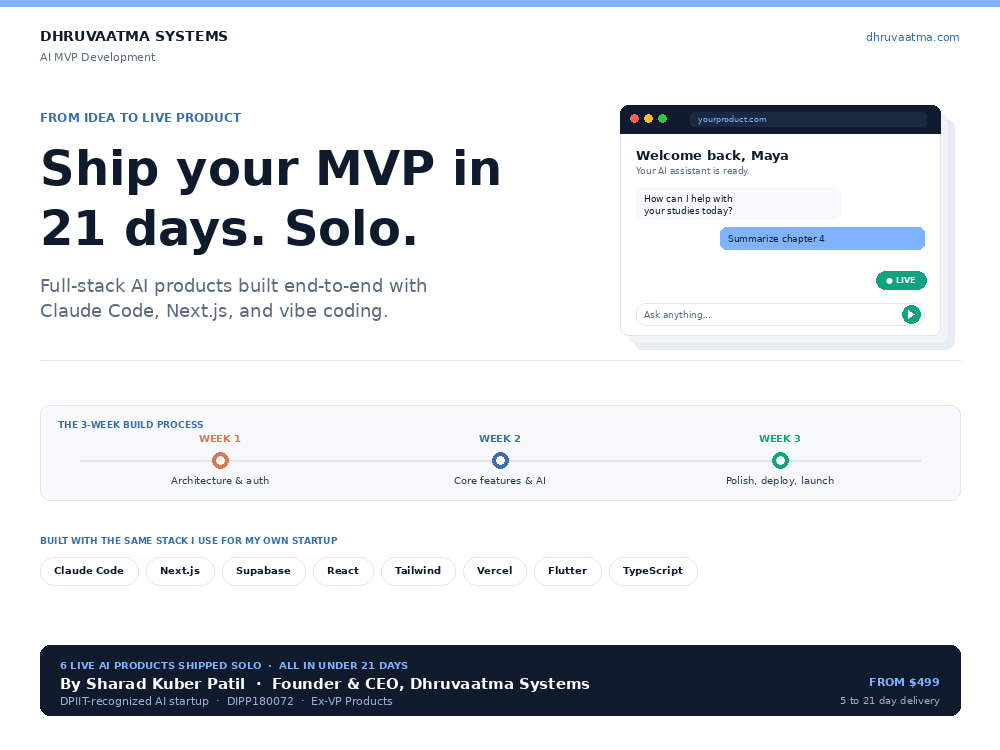Select the Tailwind chip

[418, 571]
